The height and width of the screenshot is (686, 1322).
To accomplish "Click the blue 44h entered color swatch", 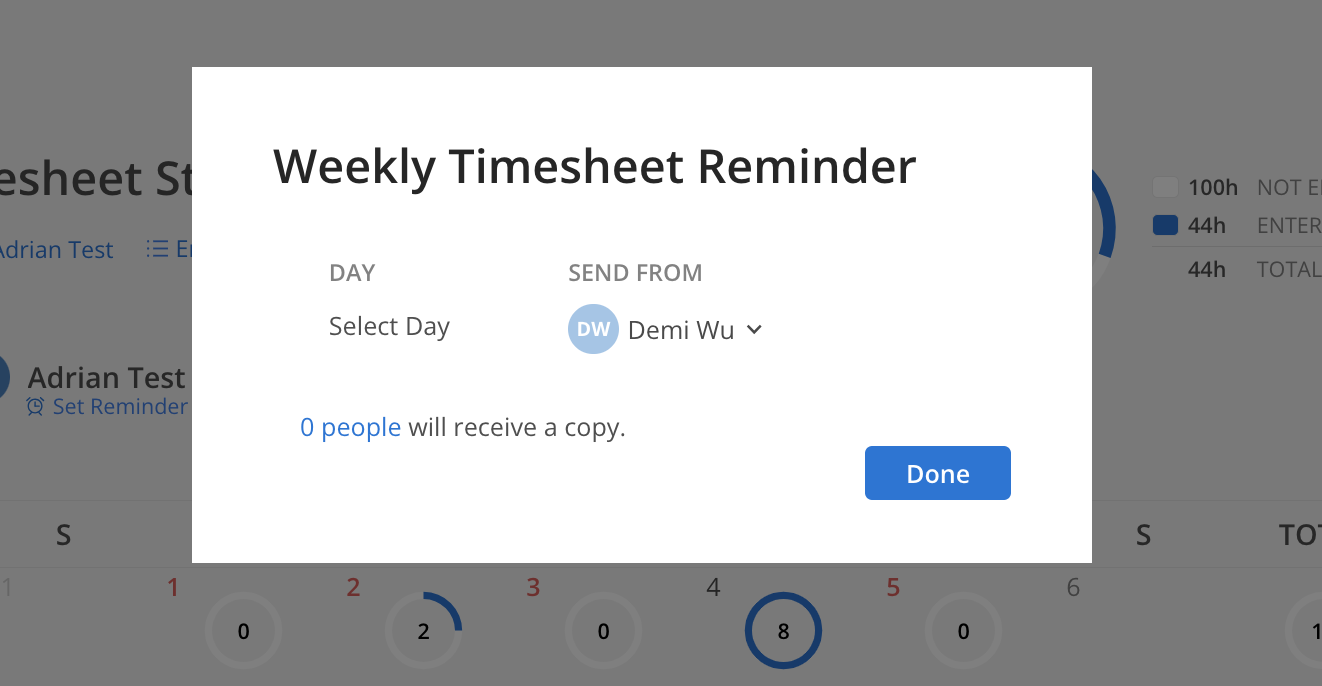I will pos(1165,225).
